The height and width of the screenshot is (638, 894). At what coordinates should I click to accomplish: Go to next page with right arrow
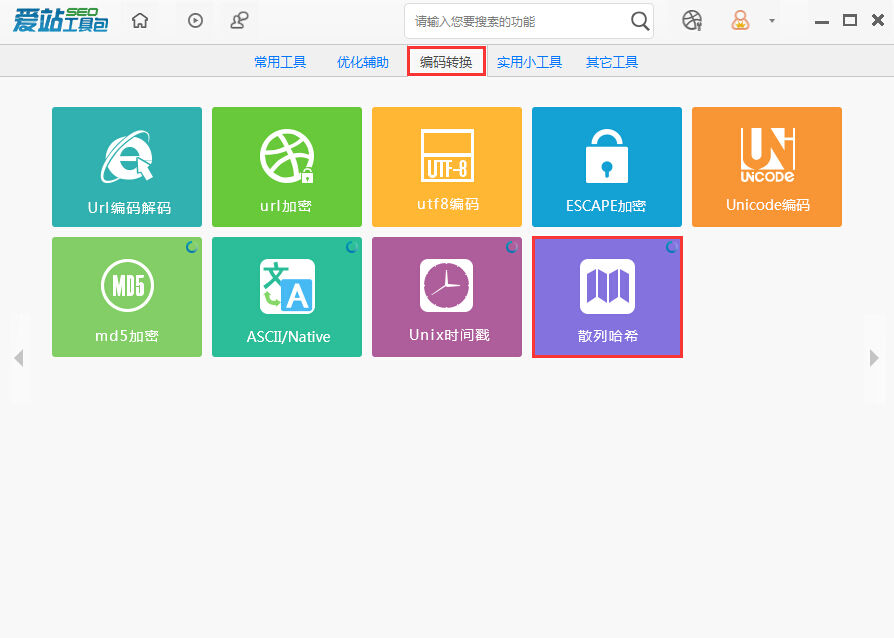875,357
